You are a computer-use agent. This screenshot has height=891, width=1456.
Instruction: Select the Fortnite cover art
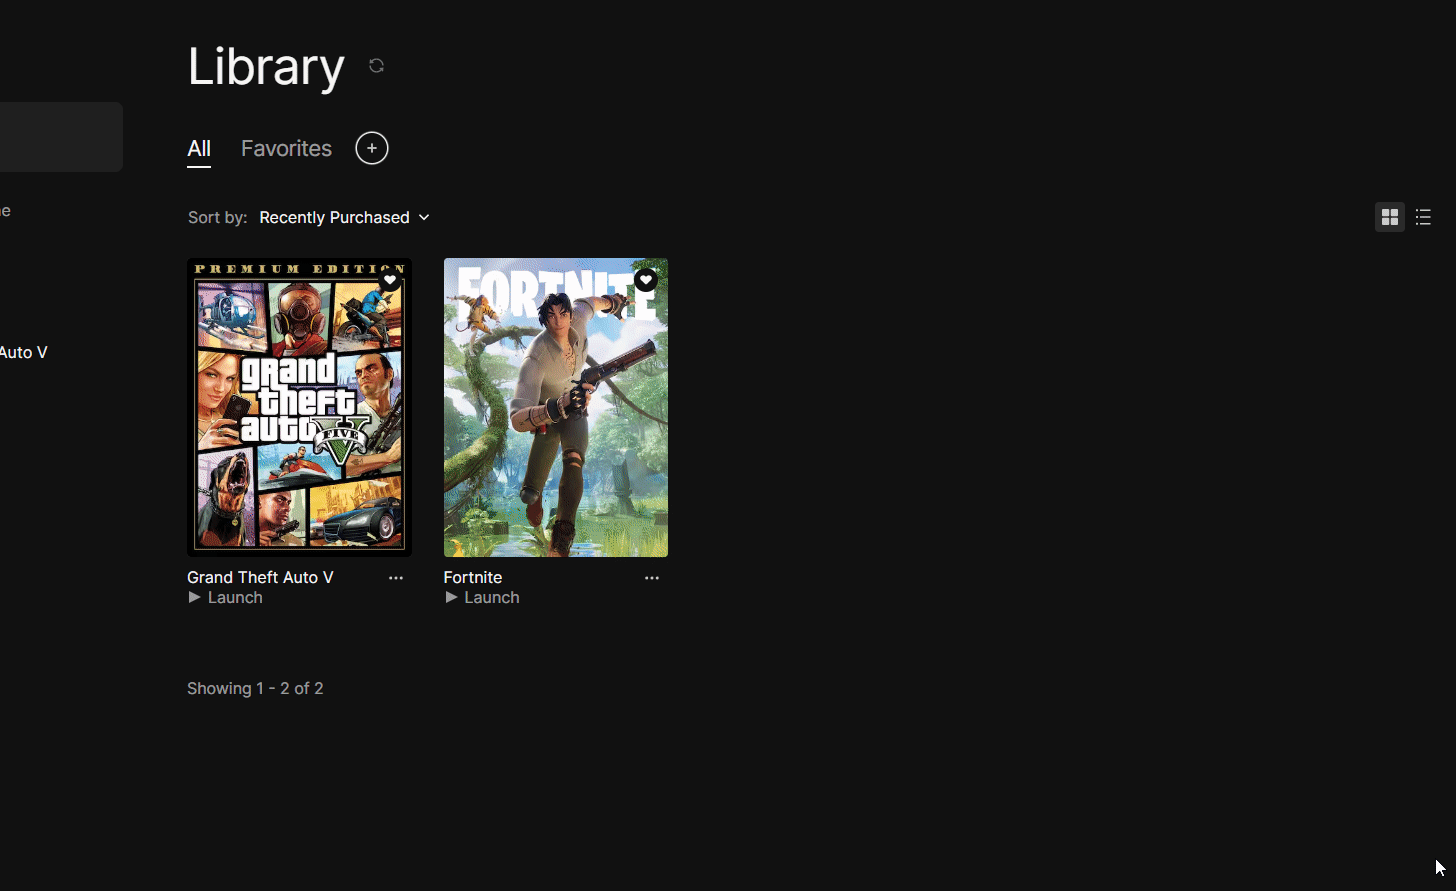pos(556,407)
